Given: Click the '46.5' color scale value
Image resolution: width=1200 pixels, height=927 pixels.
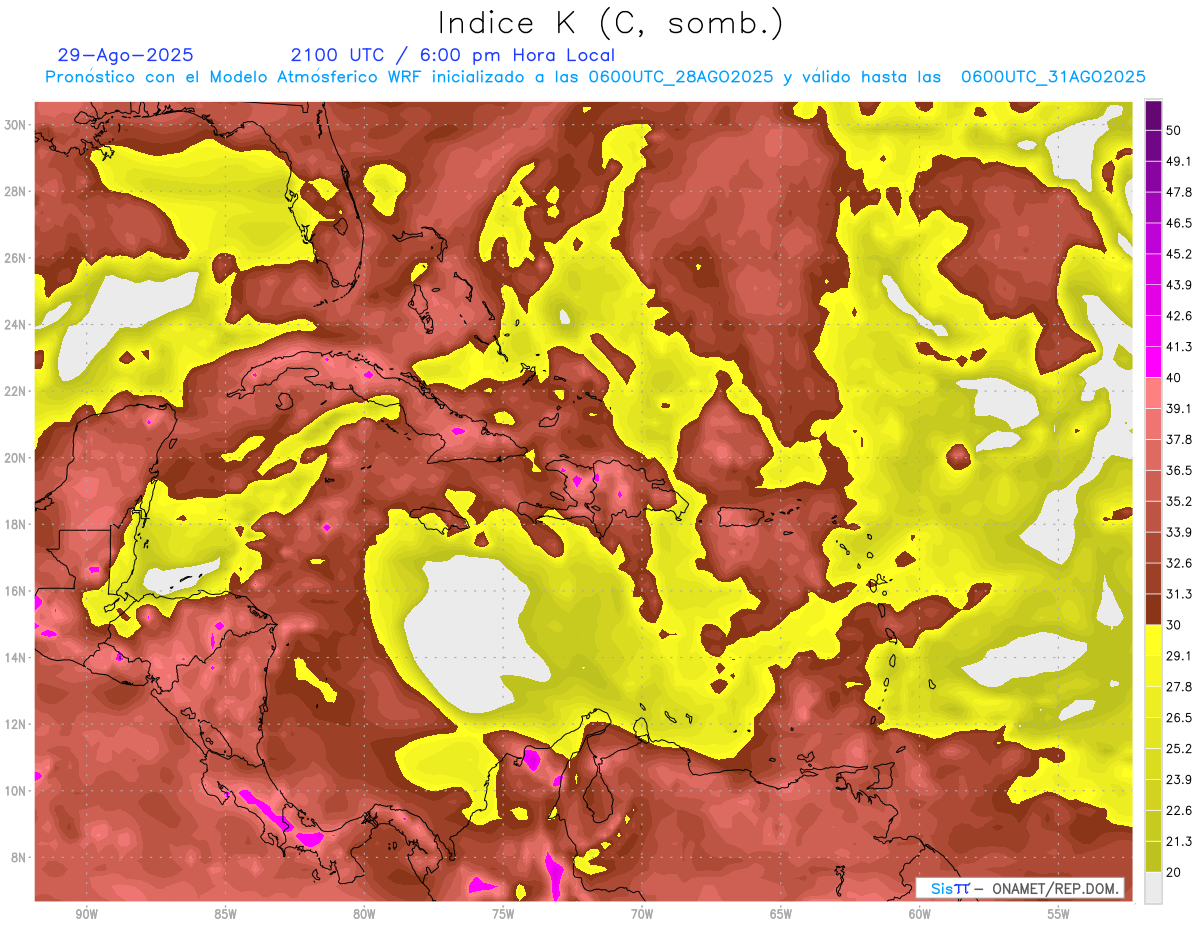Looking at the screenshot, I should tap(1179, 223).
